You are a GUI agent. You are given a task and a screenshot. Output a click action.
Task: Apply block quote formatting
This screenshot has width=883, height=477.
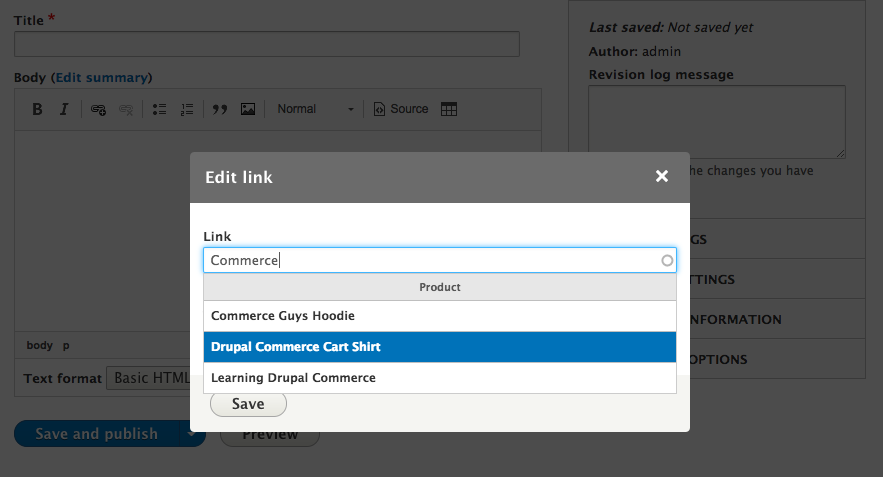[220, 109]
